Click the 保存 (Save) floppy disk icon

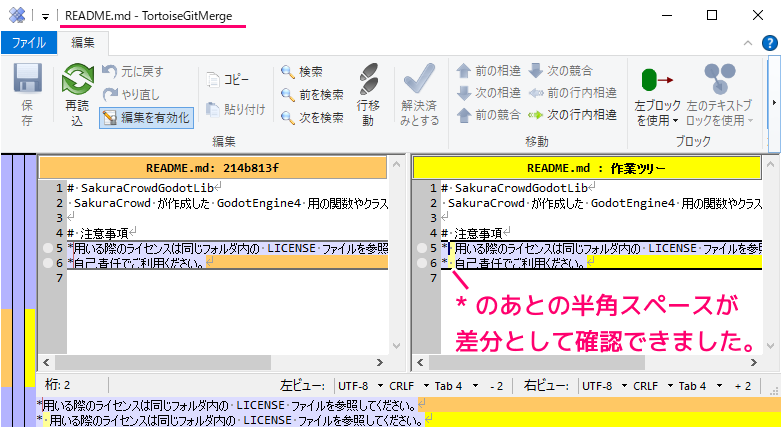27,80
